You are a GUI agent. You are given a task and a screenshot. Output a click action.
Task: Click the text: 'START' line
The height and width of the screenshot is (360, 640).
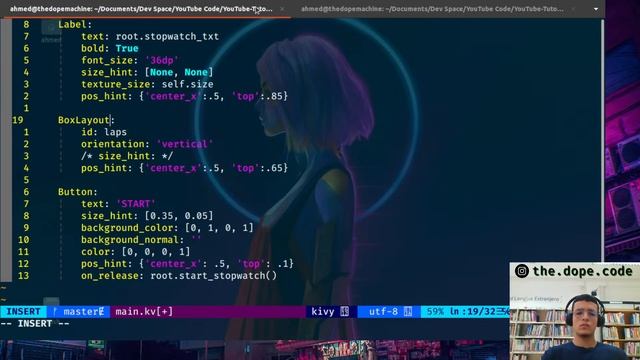pyautogui.click(x=118, y=204)
